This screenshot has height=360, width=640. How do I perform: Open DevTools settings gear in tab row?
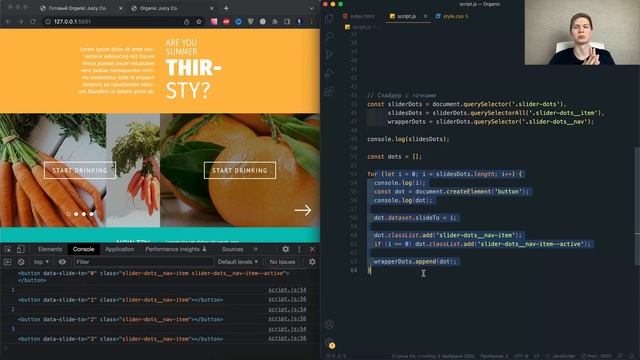(285, 249)
